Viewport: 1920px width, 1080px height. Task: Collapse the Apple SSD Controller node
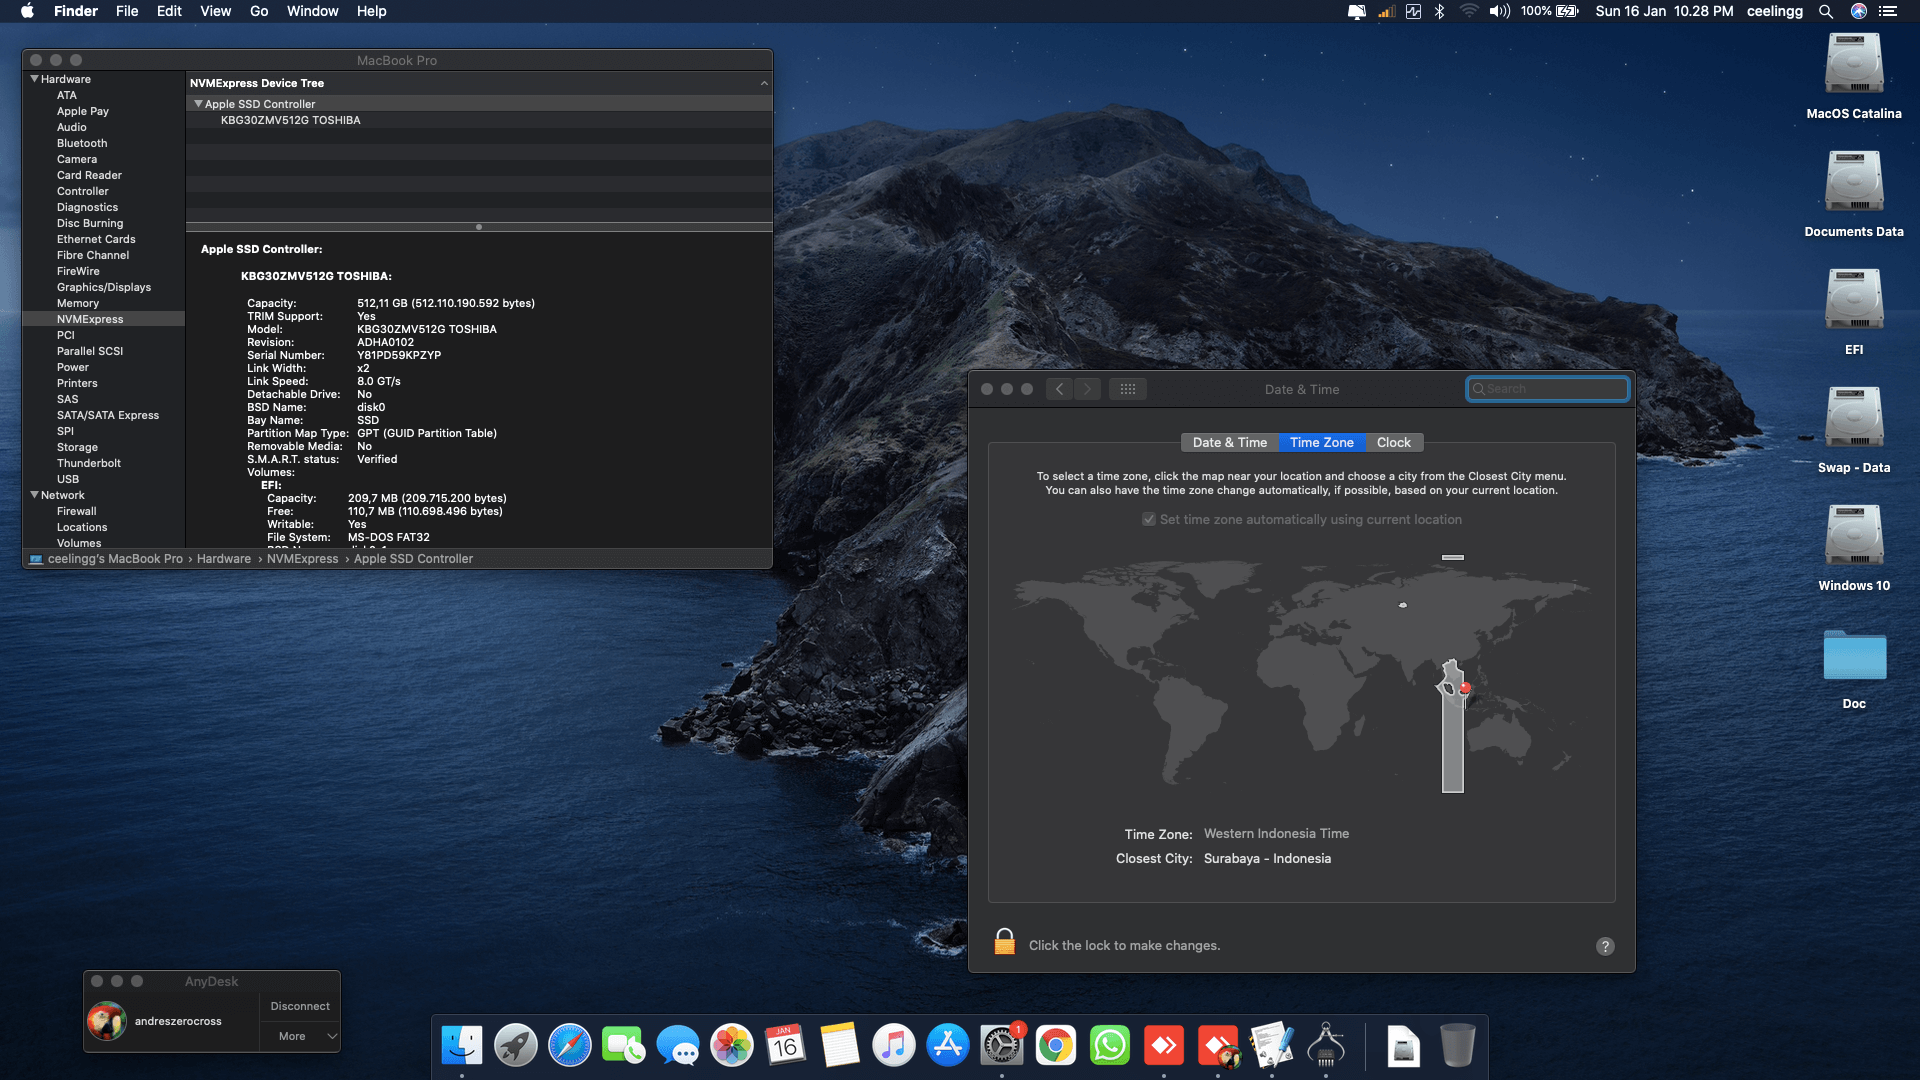198,104
